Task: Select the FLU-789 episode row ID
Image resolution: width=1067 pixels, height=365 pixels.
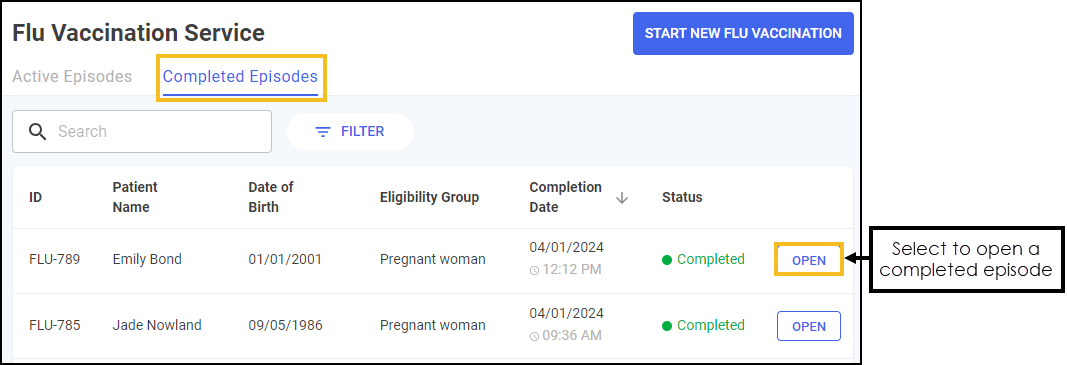Action: pyautogui.click(x=54, y=259)
